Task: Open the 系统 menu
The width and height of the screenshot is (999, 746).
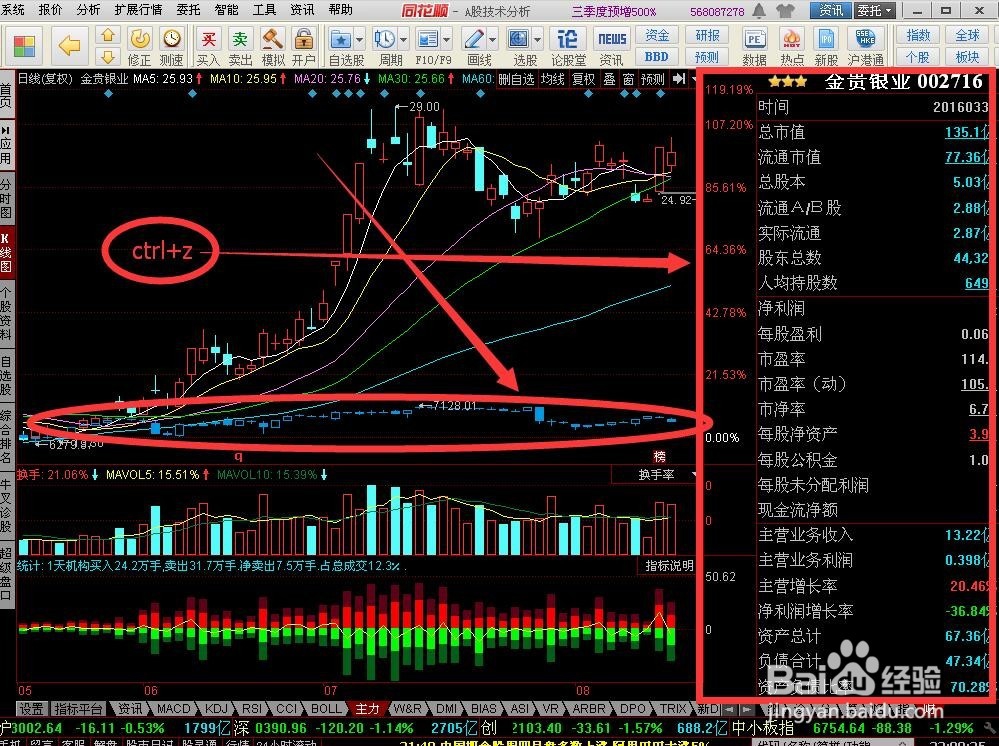Action: (12, 10)
